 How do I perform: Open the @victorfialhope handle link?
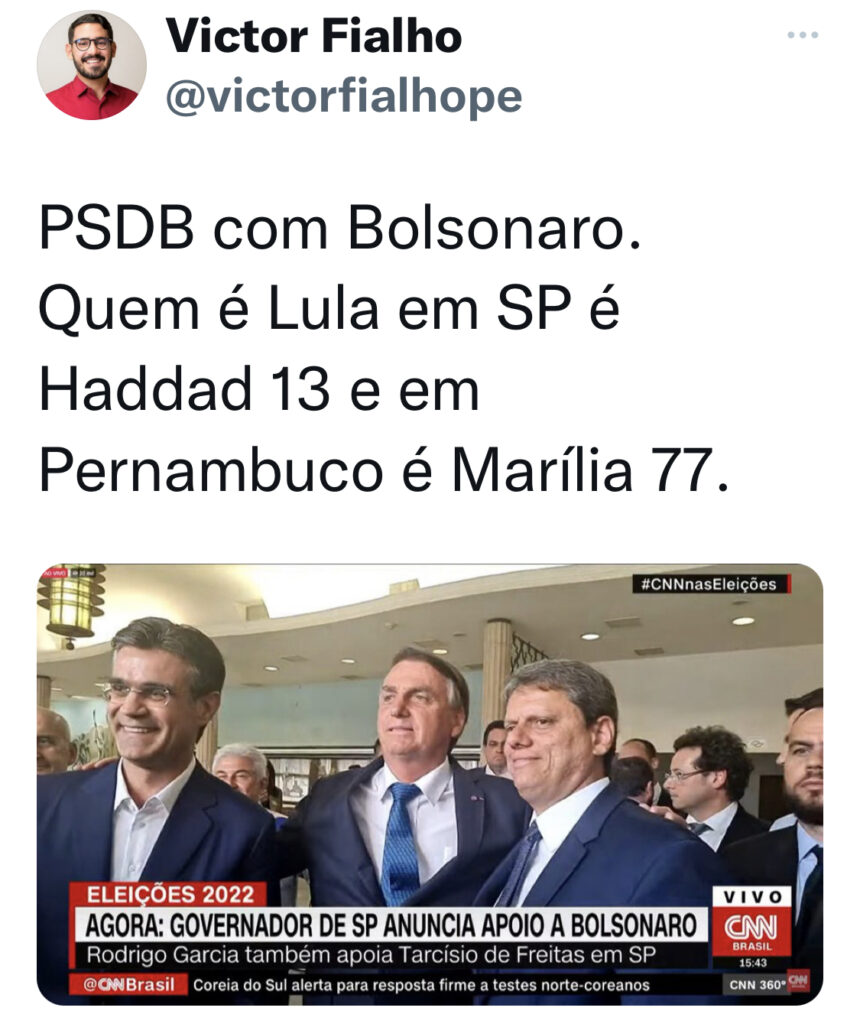coord(344,97)
